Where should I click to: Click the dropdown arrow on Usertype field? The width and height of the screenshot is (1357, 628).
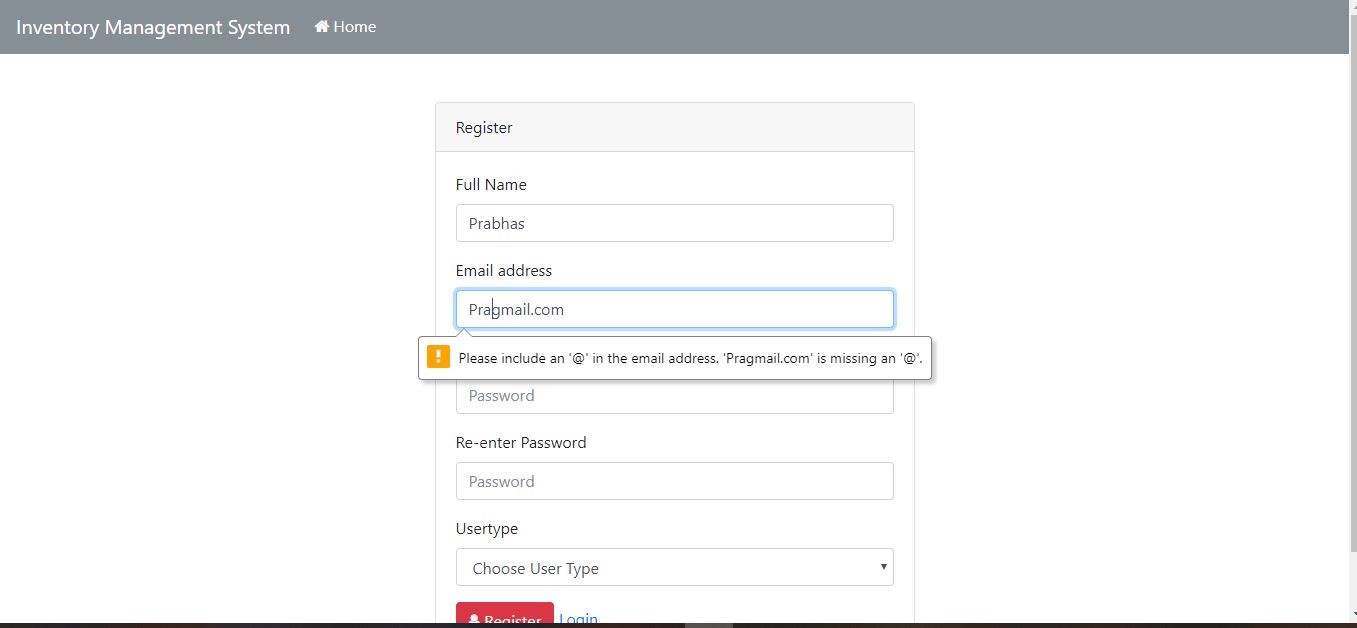883,567
